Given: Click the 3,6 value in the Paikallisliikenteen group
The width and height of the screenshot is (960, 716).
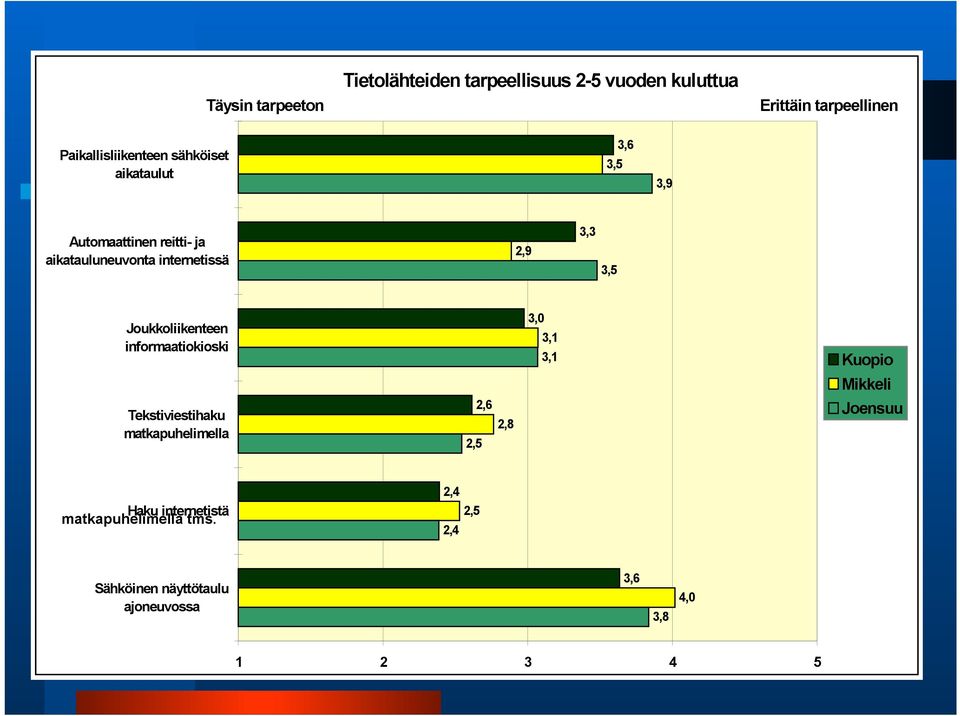Looking at the screenshot, I should pos(626,145).
